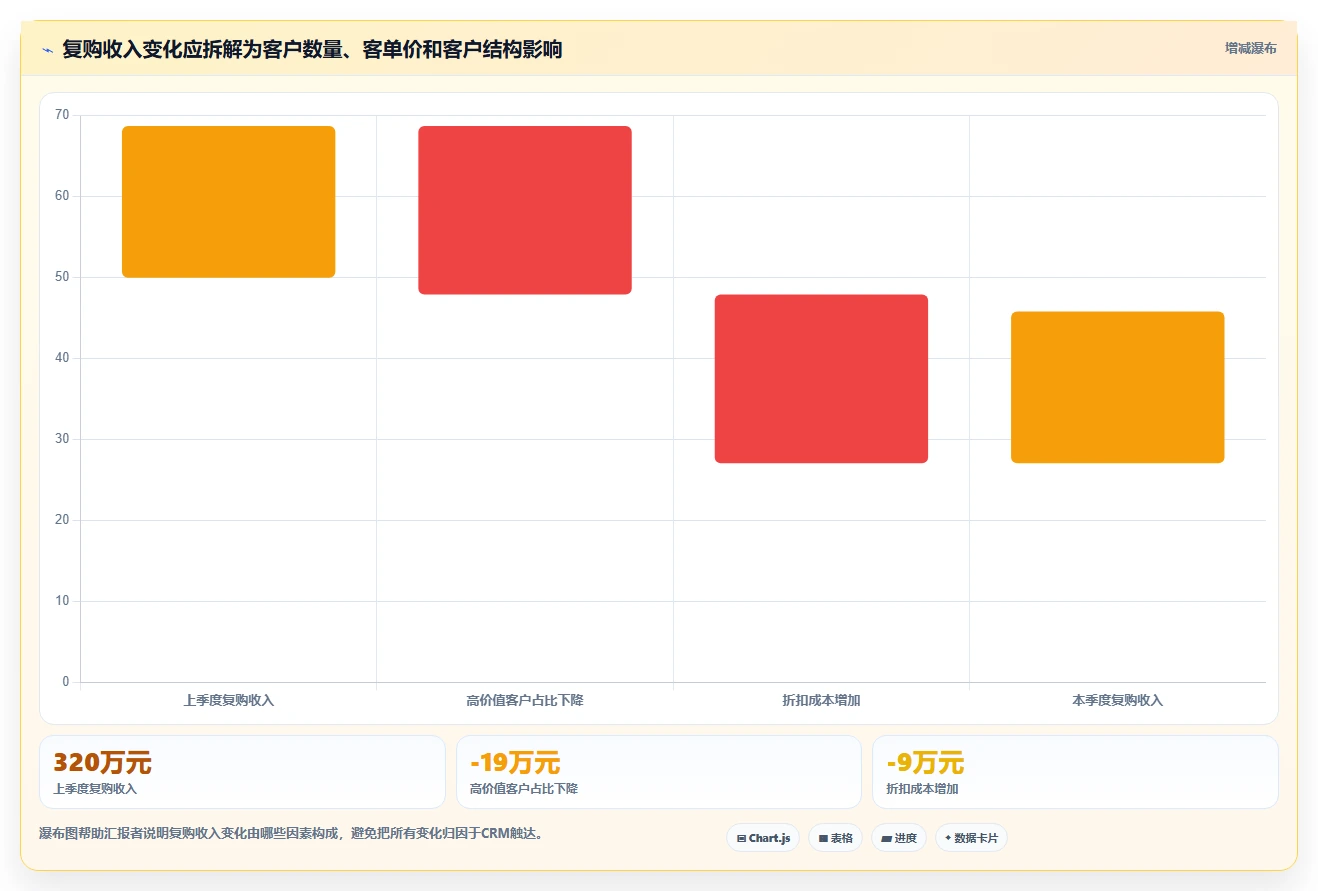
Task: Click the red 高价值客户占比下降 bar
Action: tap(525, 210)
